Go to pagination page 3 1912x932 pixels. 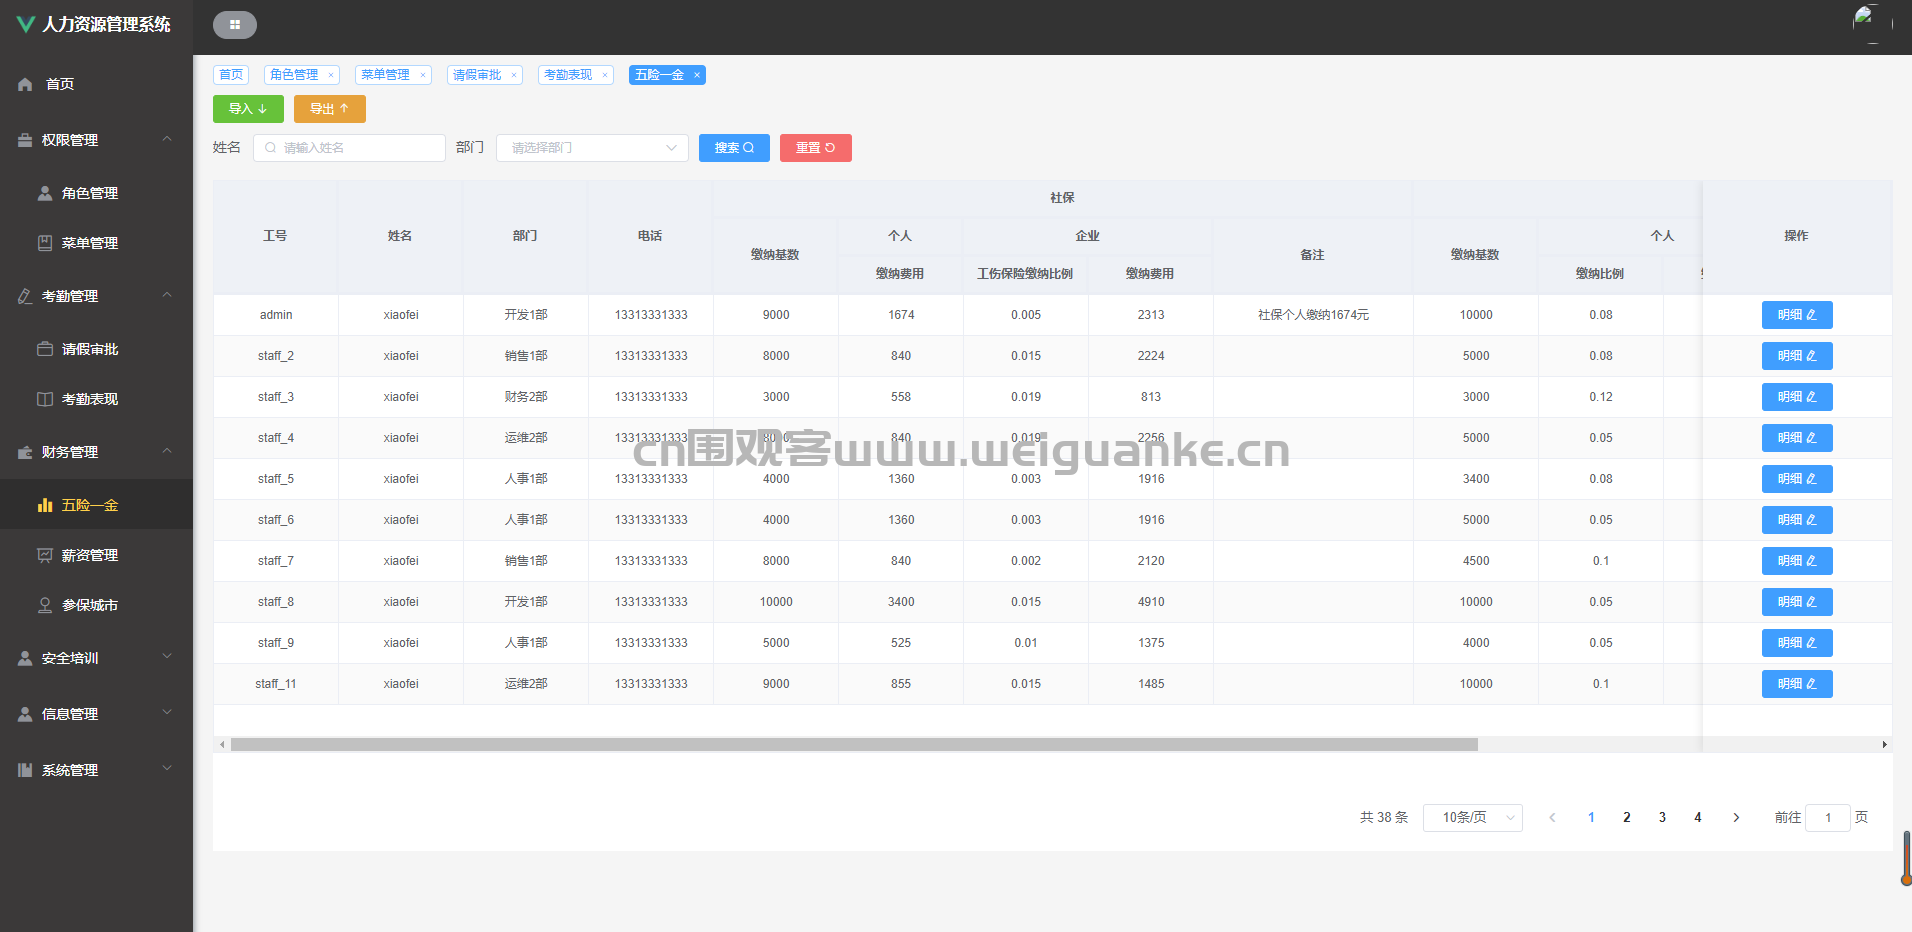(x=1662, y=818)
